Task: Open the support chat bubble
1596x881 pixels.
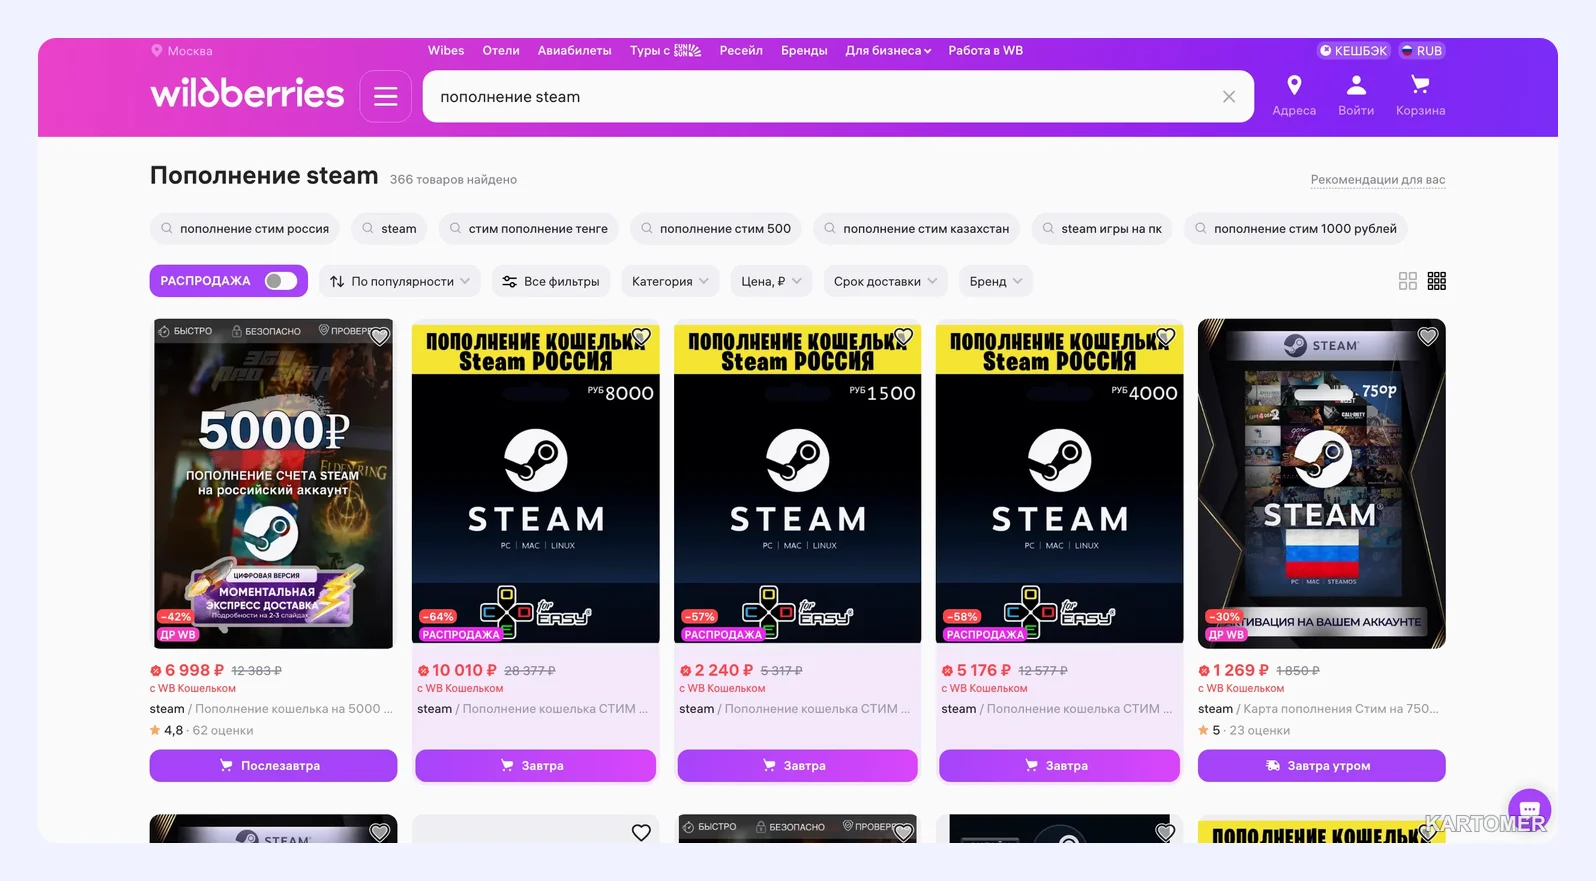Action: pos(1529,809)
